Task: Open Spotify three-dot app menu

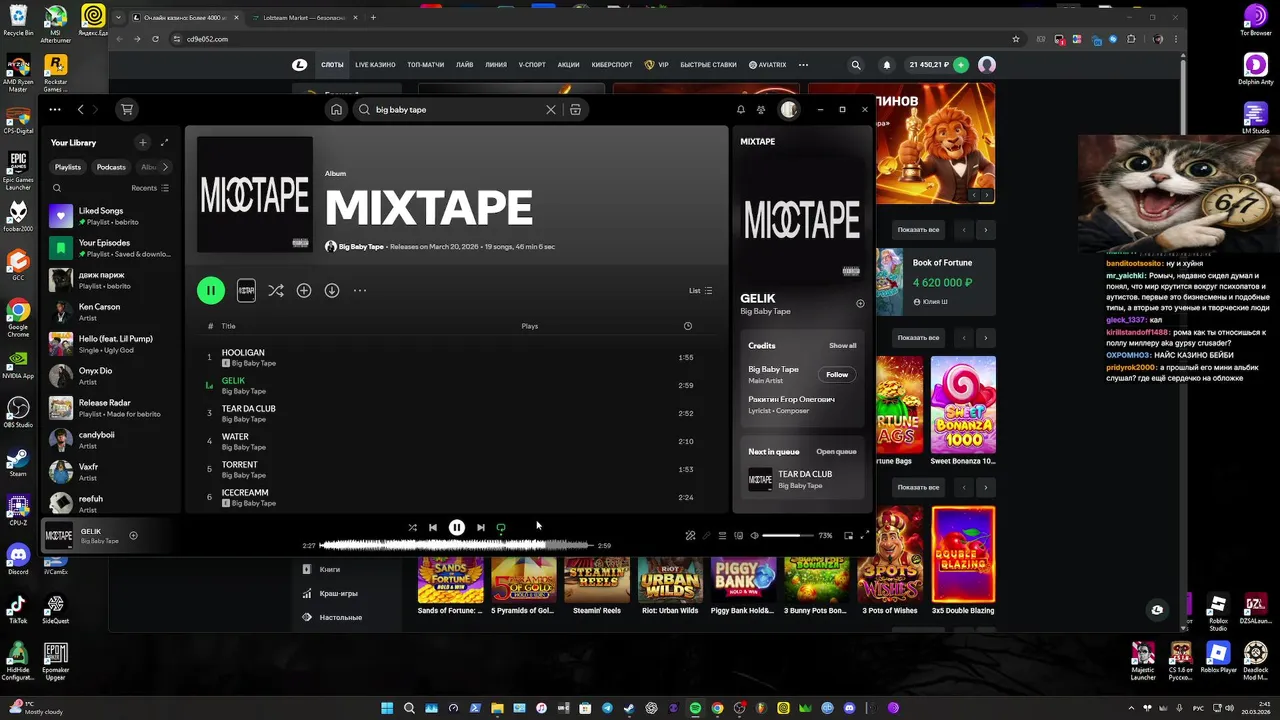Action: point(54,109)
